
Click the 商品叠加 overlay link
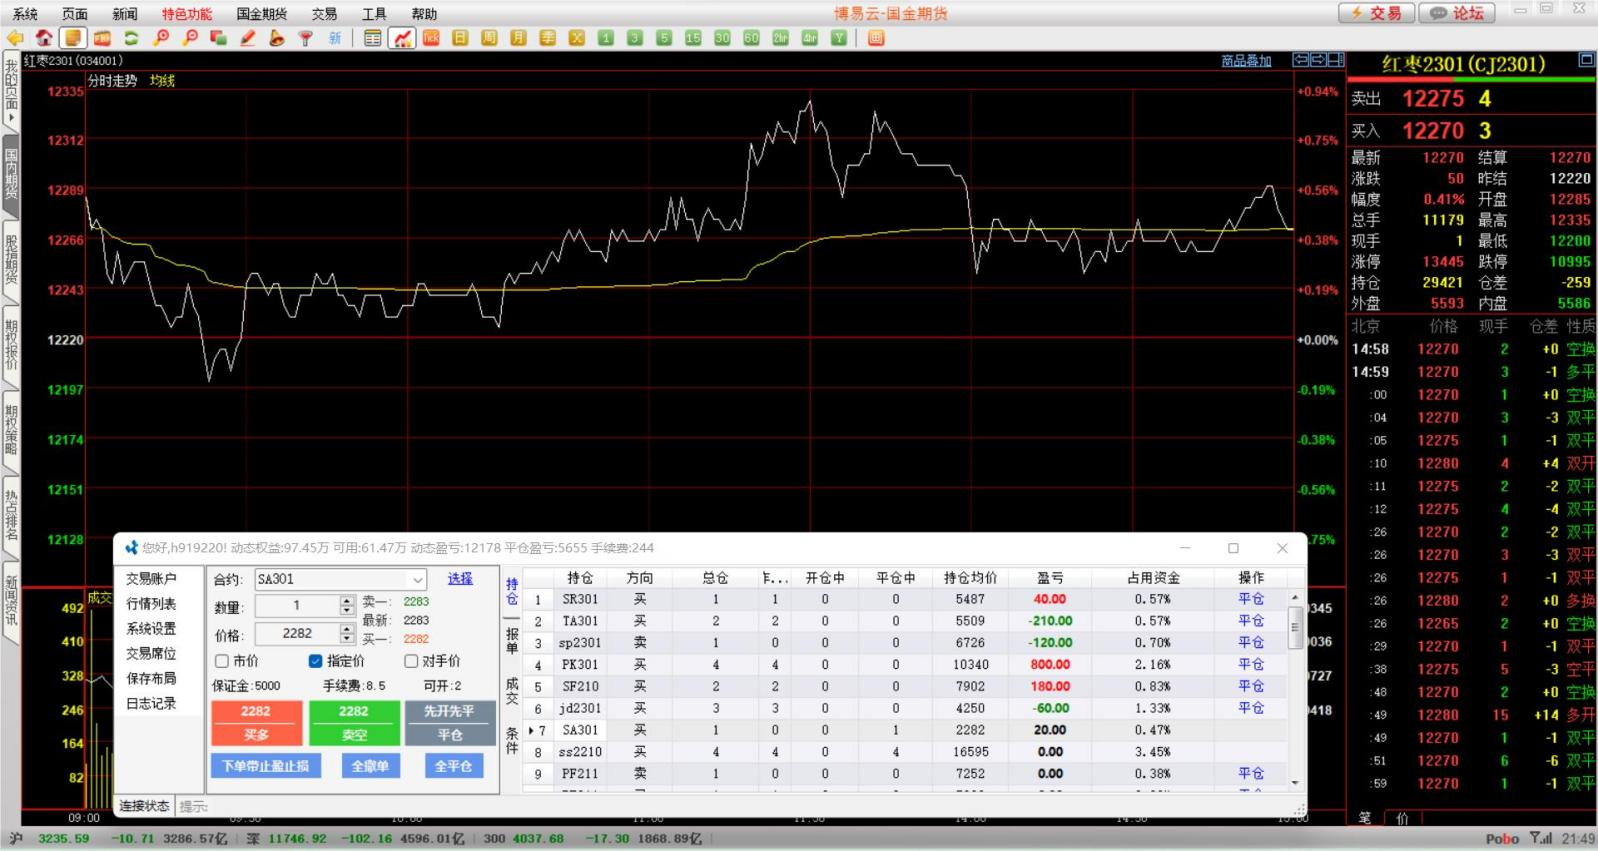[1246, 61]
